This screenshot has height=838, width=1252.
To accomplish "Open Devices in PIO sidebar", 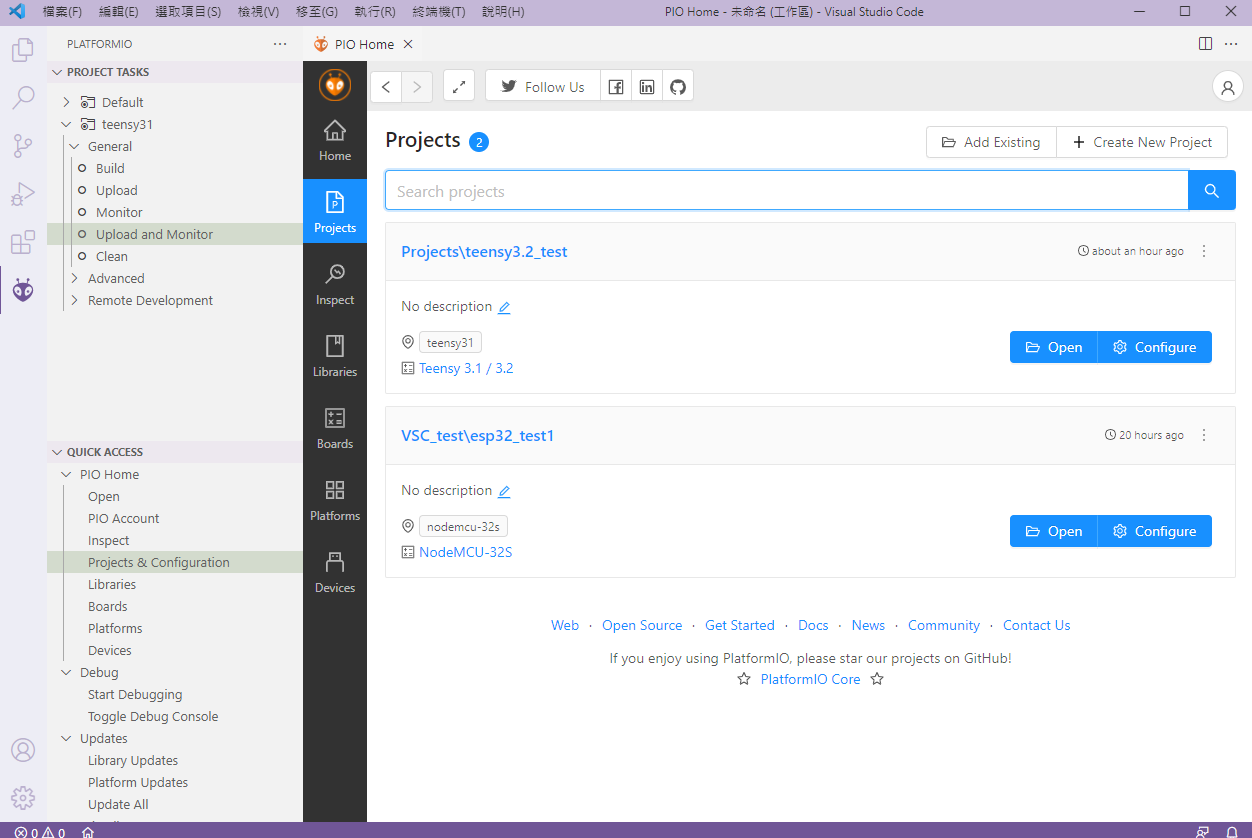I will (335, 572).
